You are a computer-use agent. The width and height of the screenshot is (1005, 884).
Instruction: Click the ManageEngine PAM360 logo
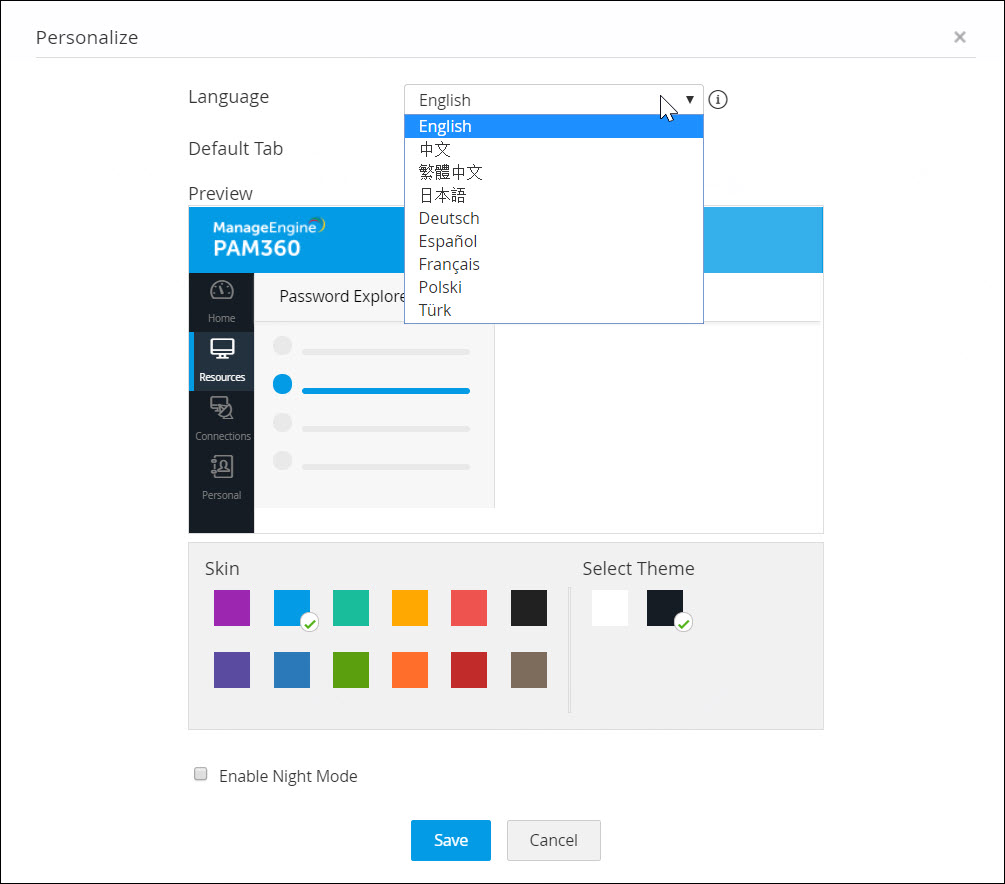click(269, 238)
